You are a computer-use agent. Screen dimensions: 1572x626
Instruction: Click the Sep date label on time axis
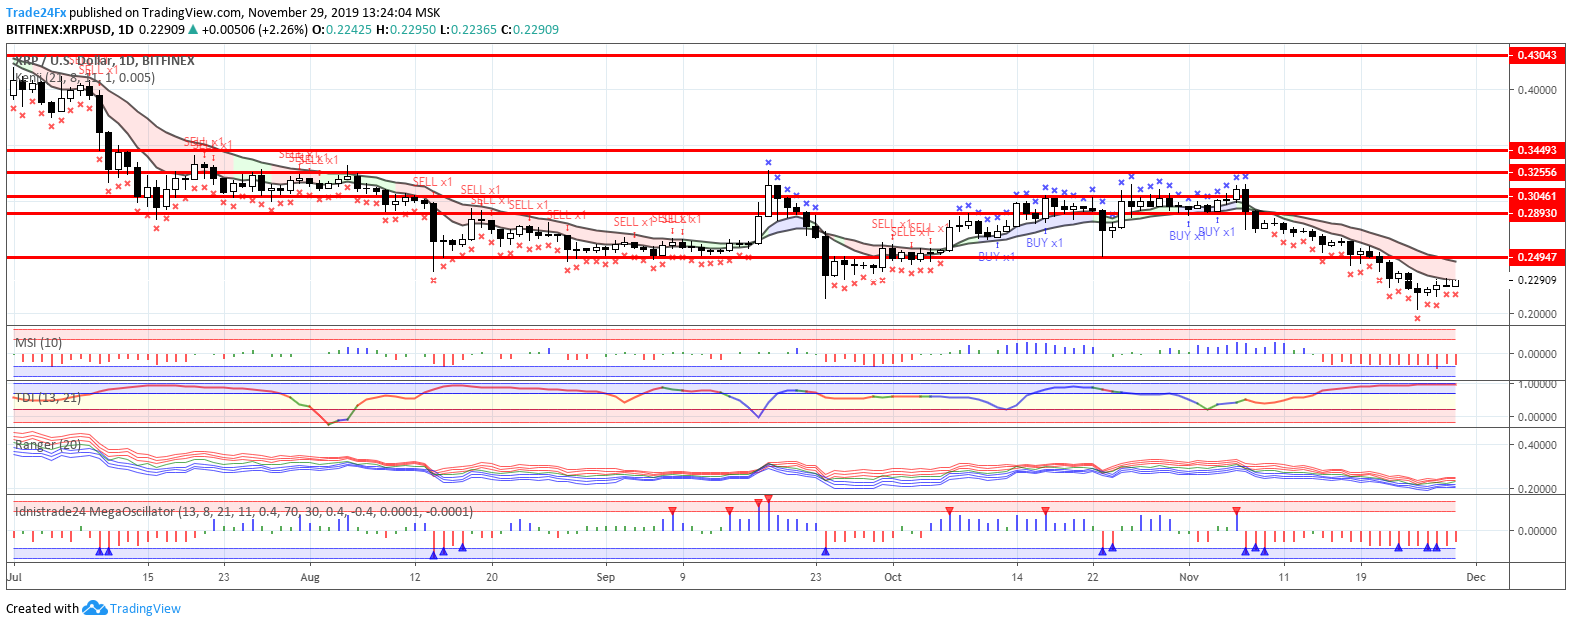[605, 577]
